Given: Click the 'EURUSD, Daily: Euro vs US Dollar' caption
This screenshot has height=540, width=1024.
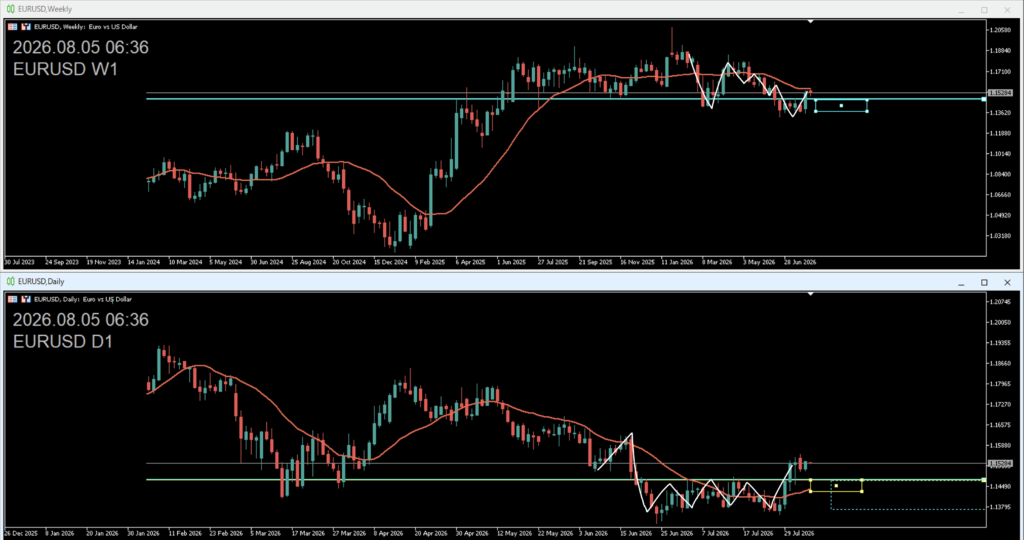Looking at the screenshot, I should click(83, 299).
